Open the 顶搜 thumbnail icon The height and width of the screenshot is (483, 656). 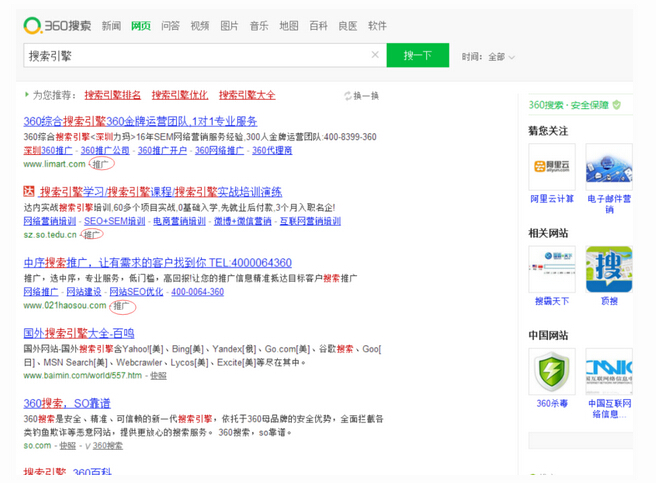tap(609, 269)
